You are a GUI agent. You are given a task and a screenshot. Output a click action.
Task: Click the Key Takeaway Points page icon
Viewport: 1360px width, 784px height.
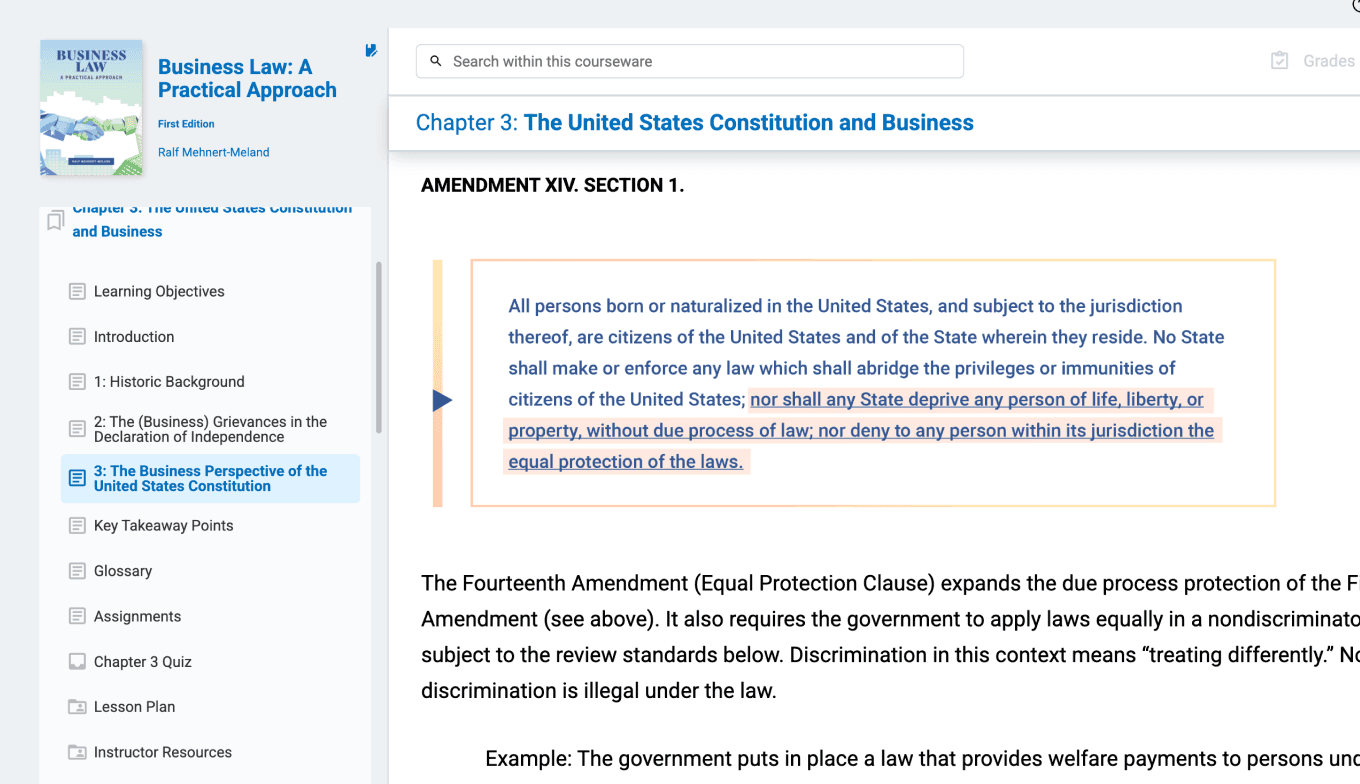[77, 525]
